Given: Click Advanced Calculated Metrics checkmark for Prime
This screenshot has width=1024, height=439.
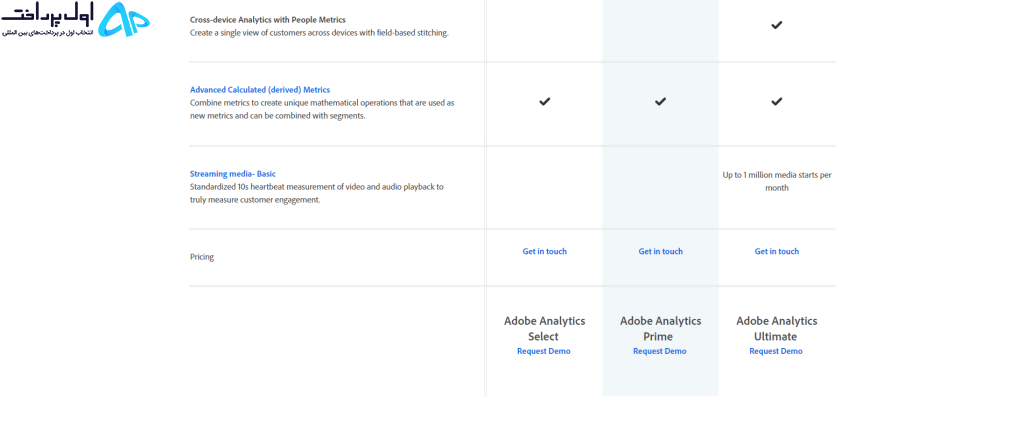Looking at the screenshot, I should tap(660, 101).
